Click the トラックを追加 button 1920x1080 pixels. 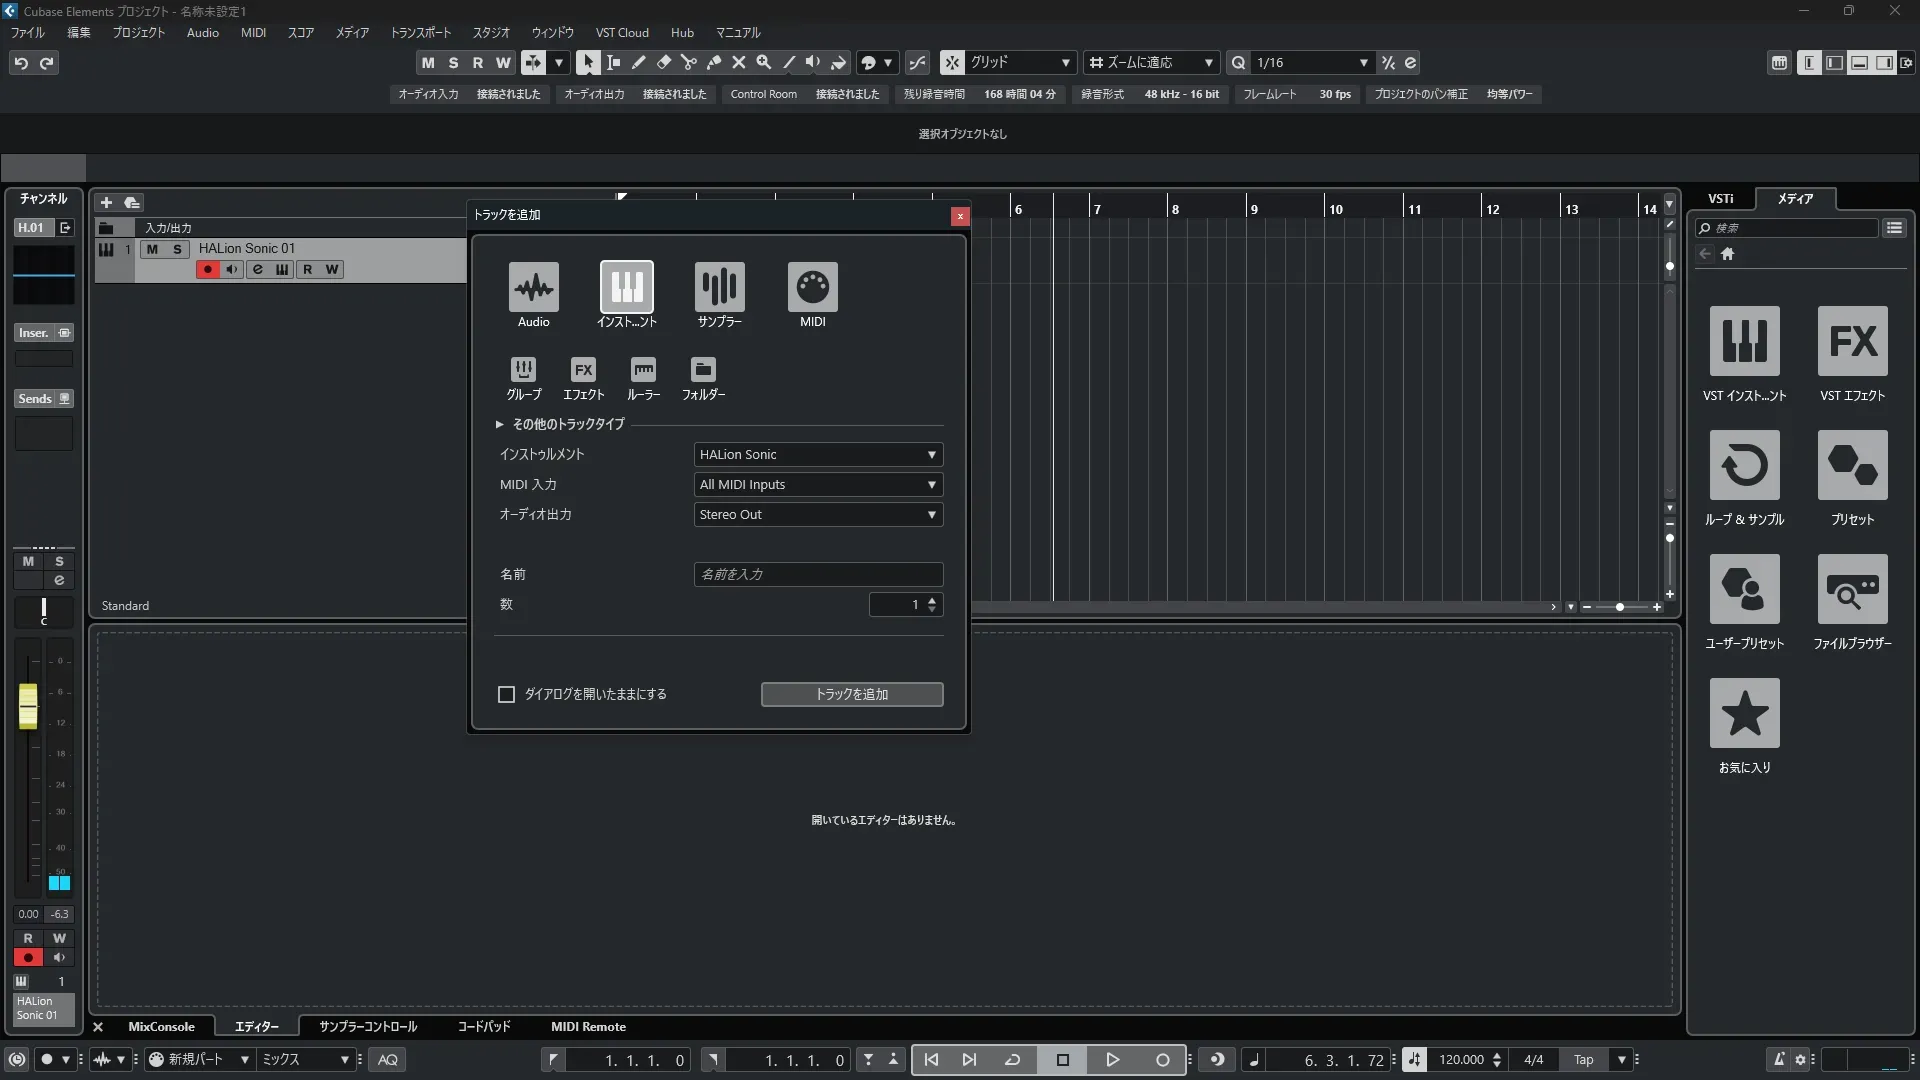click(x=851, y=695)
